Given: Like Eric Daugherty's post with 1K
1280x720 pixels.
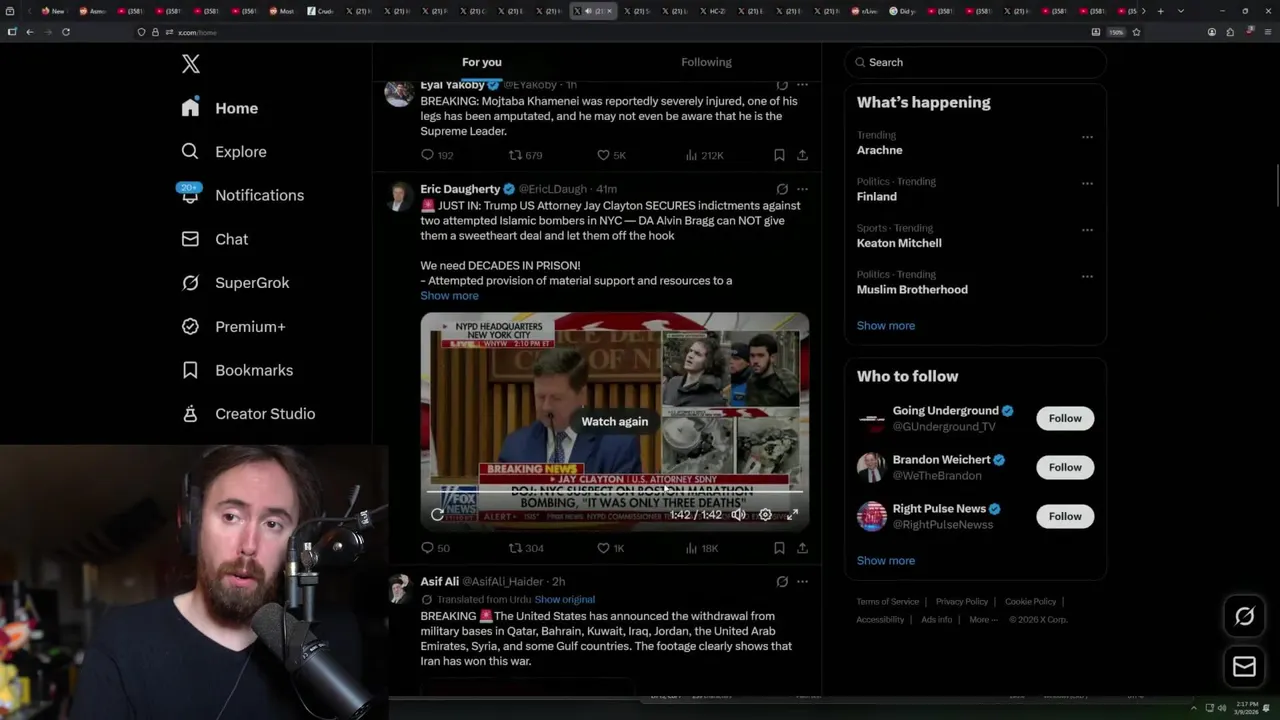Looking at the screenshot, I should 610,548.
